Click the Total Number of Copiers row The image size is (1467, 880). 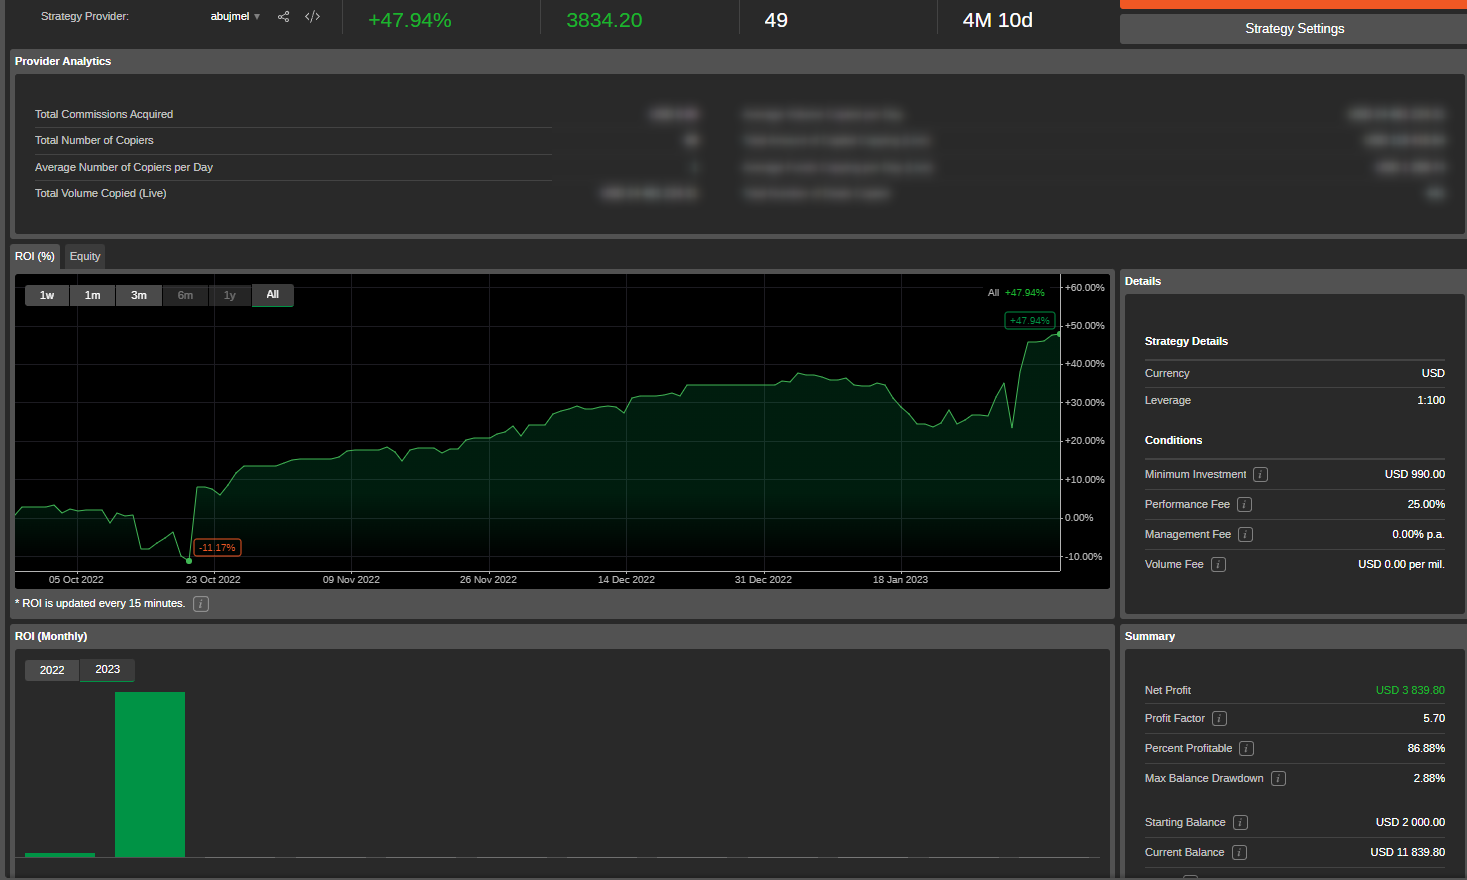[x=293, y=141]
